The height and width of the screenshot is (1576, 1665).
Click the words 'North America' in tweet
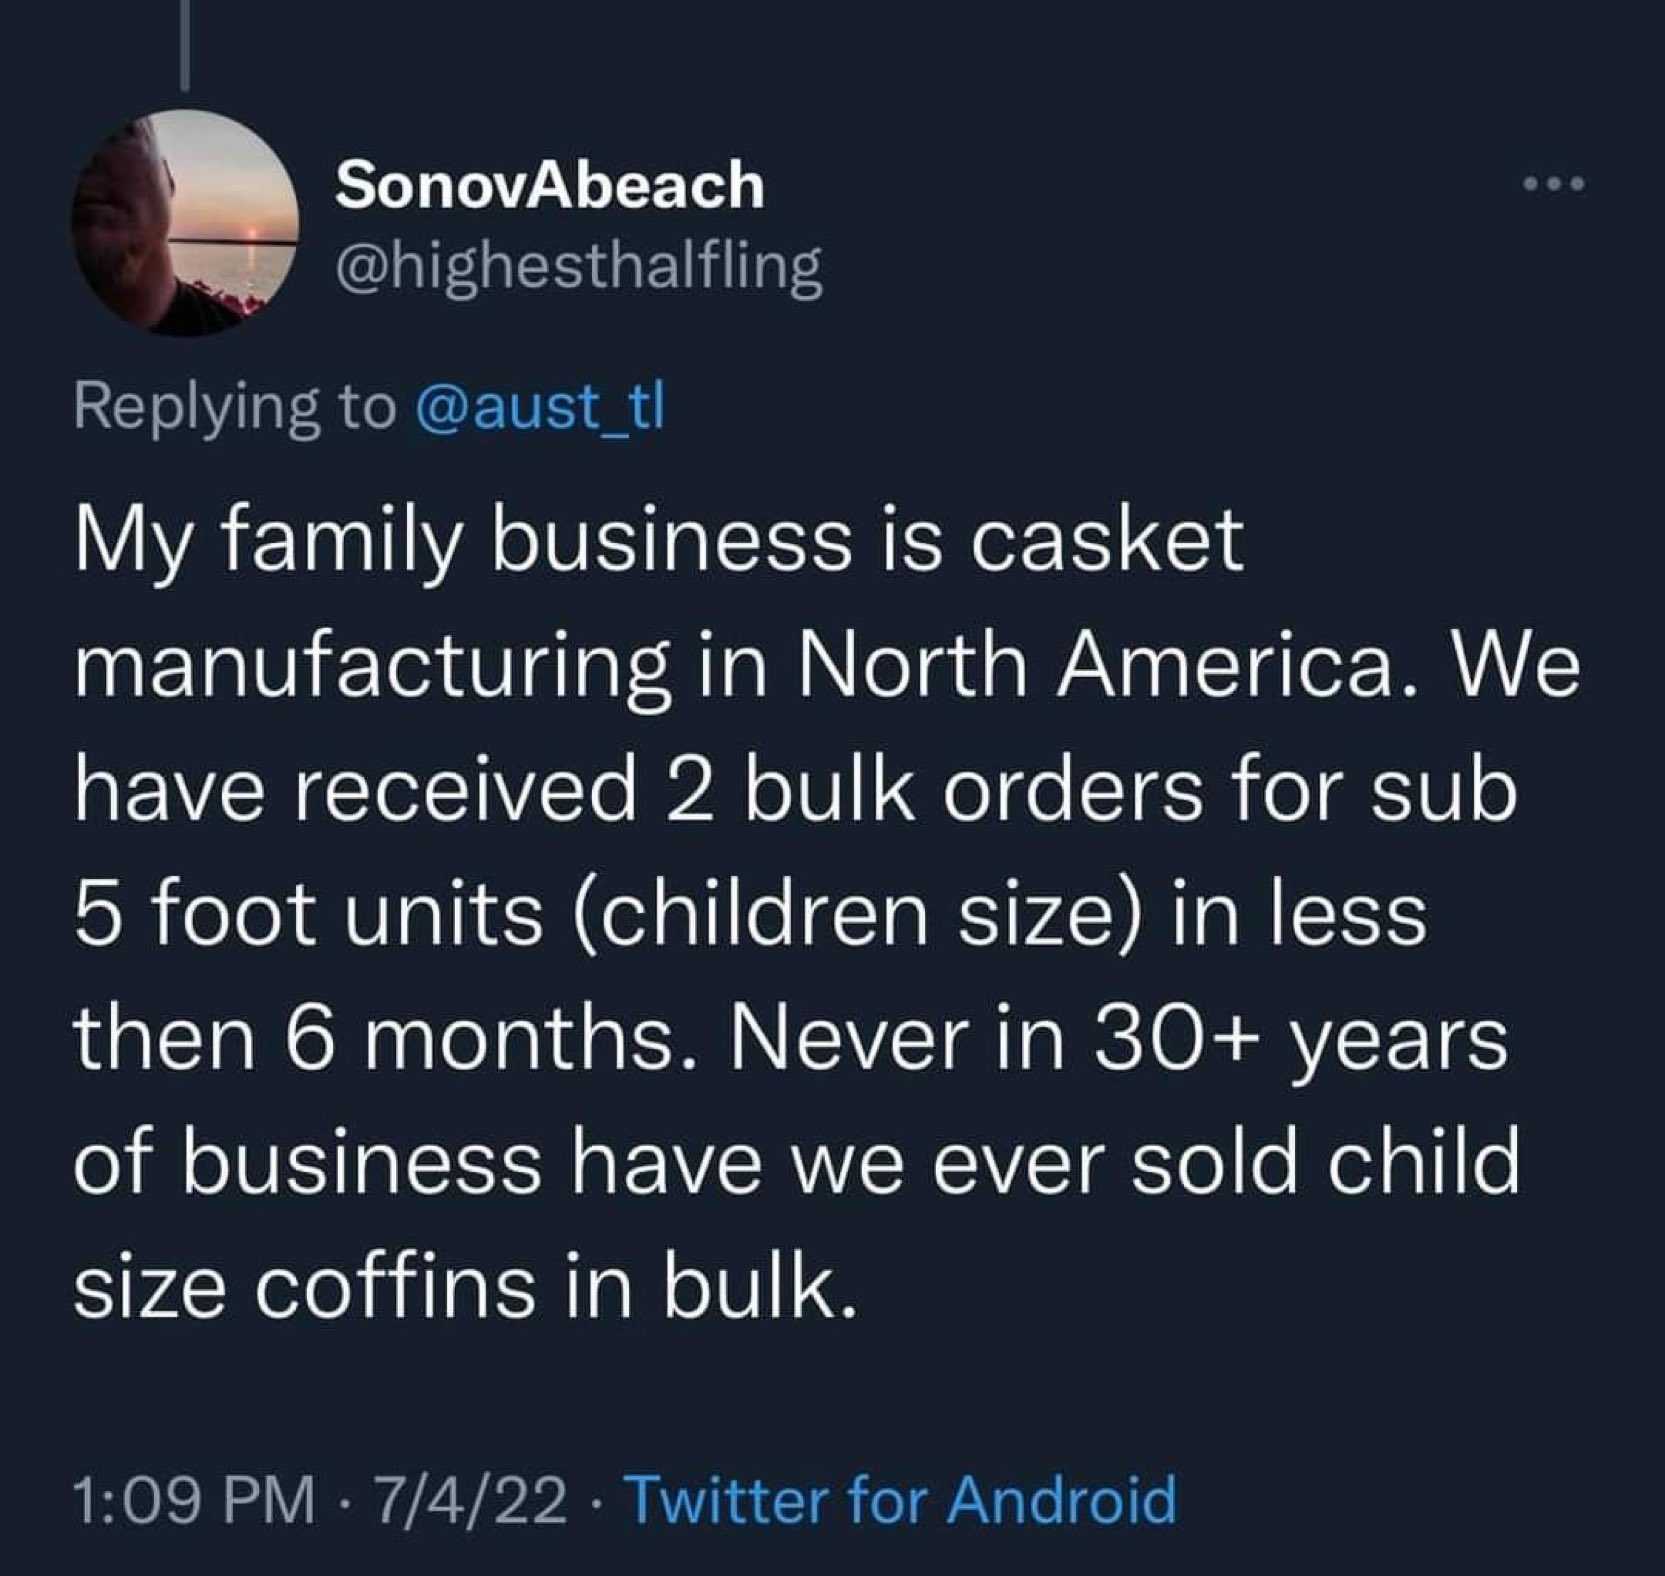[1094, 667]
